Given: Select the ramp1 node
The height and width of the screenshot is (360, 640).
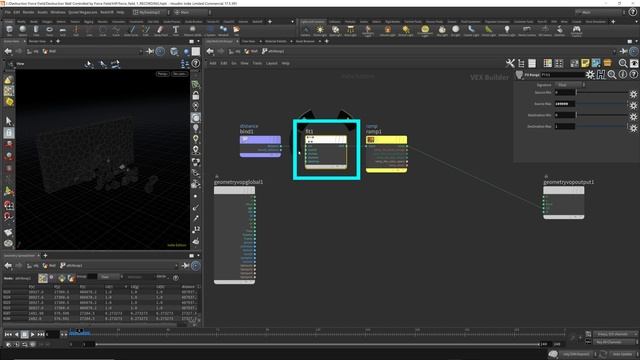Looking at the screenshot, I should [386, 154].
